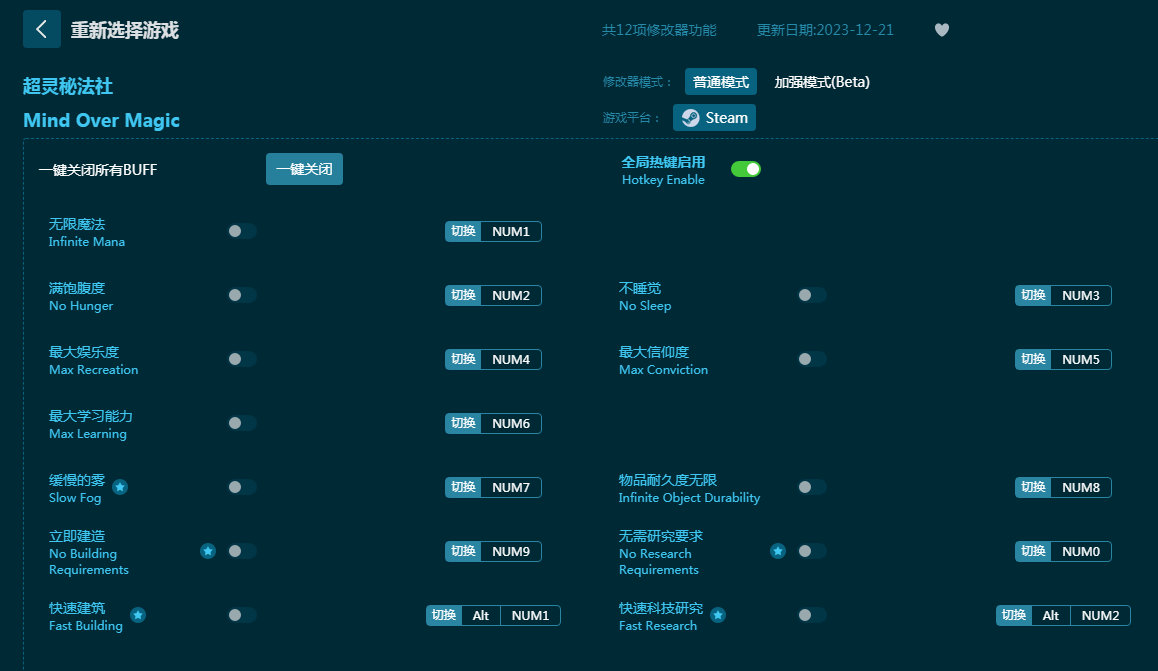The height and width of the screenshot is (671, 1158).
Task: Switch to 加强模式(Beta) enhanced mode
Action: (x=822, y=82)
